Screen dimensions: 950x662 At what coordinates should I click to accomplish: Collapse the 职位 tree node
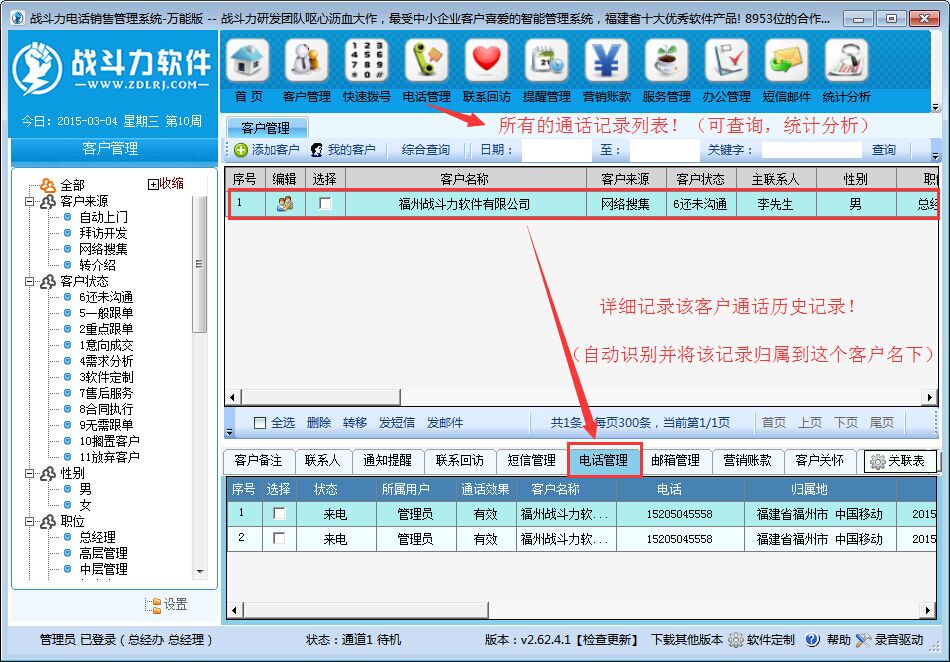point(29,521)
